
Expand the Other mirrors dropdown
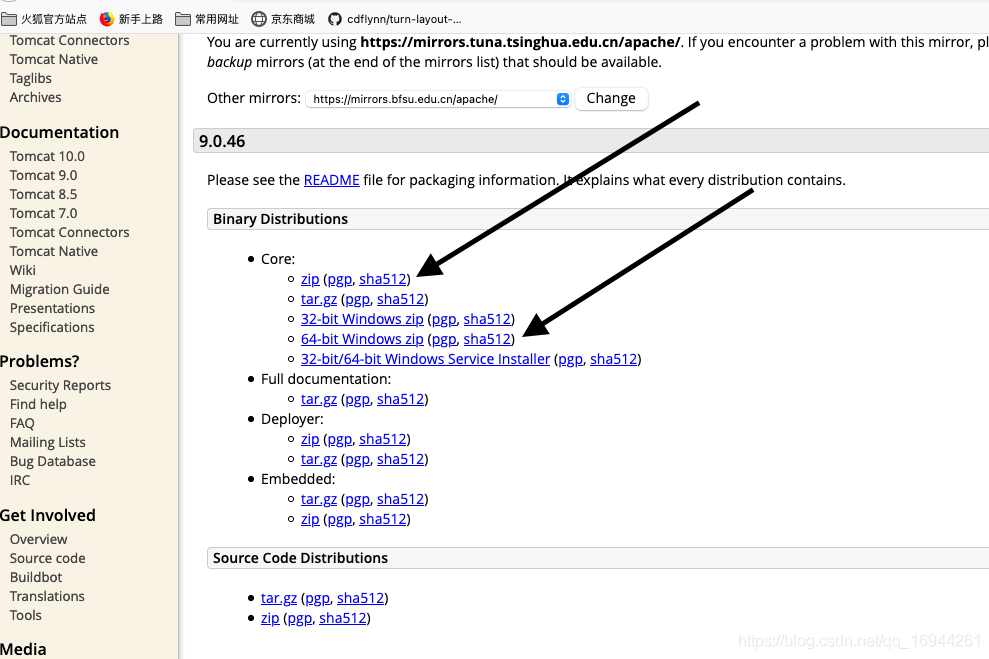(x=438, y=99)
